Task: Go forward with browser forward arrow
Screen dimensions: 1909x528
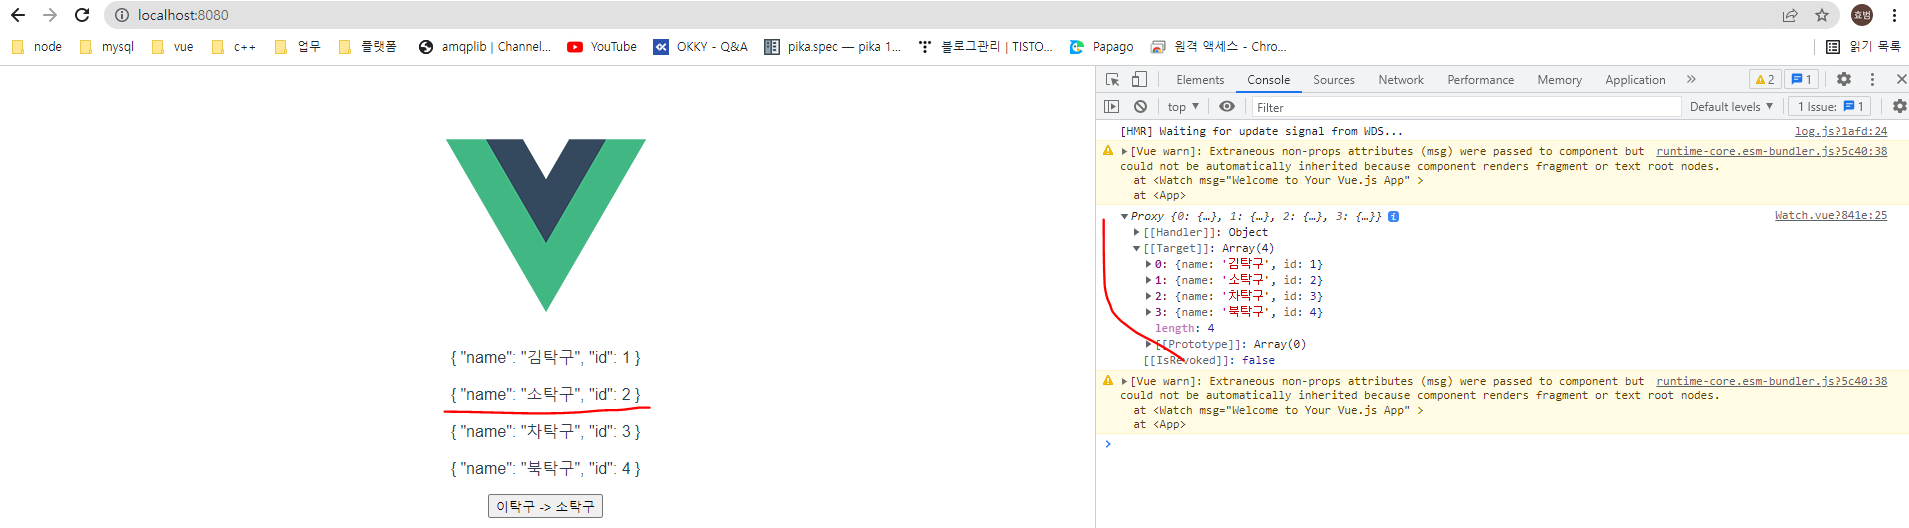Action: (50, 15)
